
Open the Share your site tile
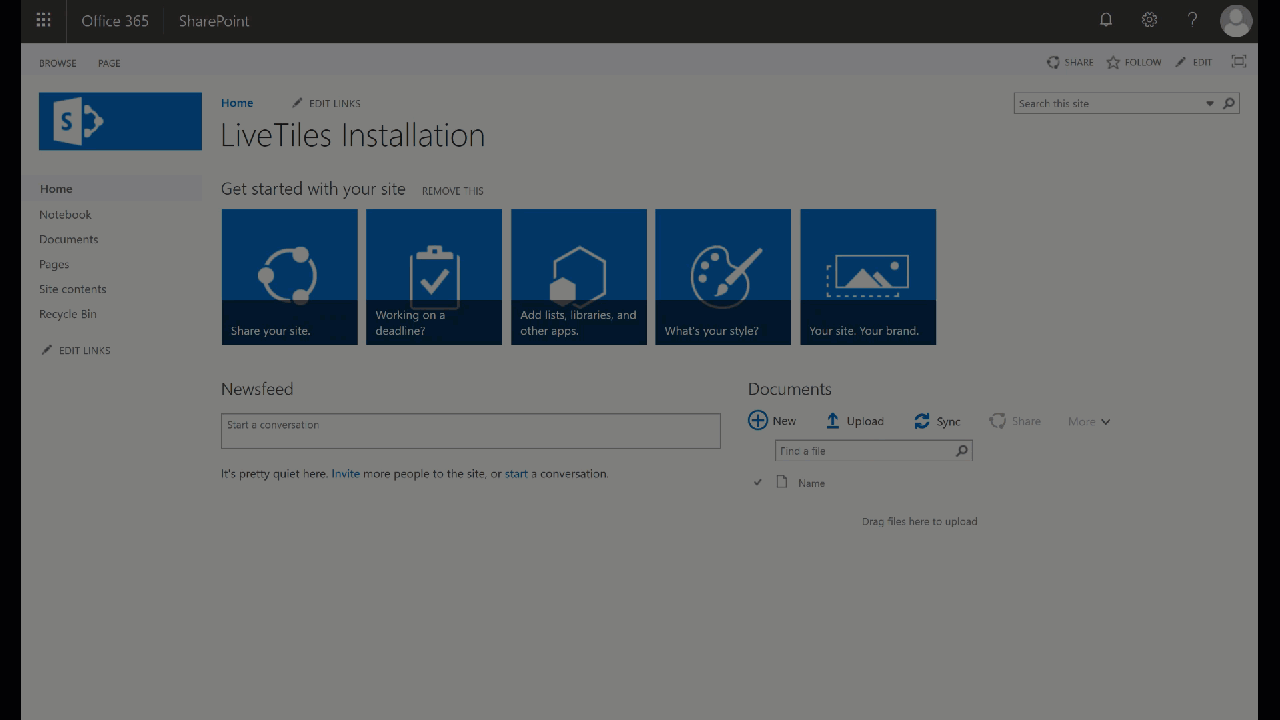point(290,277)
